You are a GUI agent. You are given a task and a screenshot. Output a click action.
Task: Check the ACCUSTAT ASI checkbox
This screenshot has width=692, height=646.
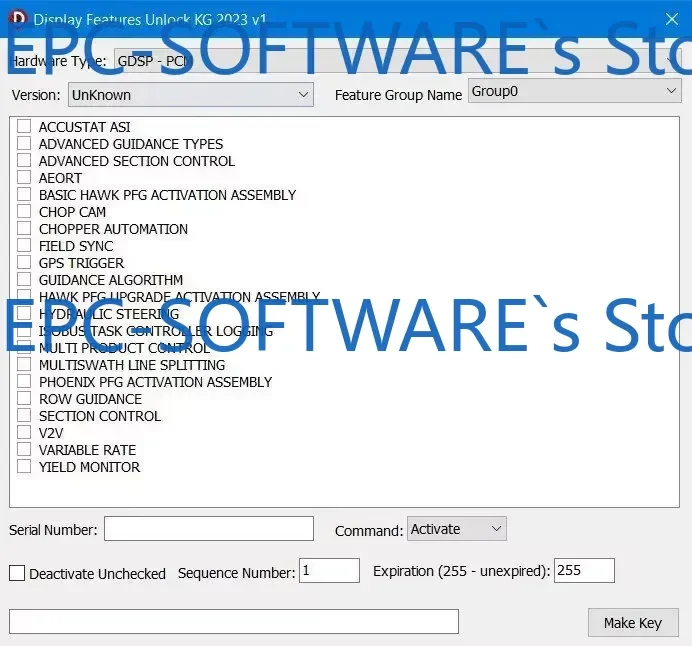24,126
